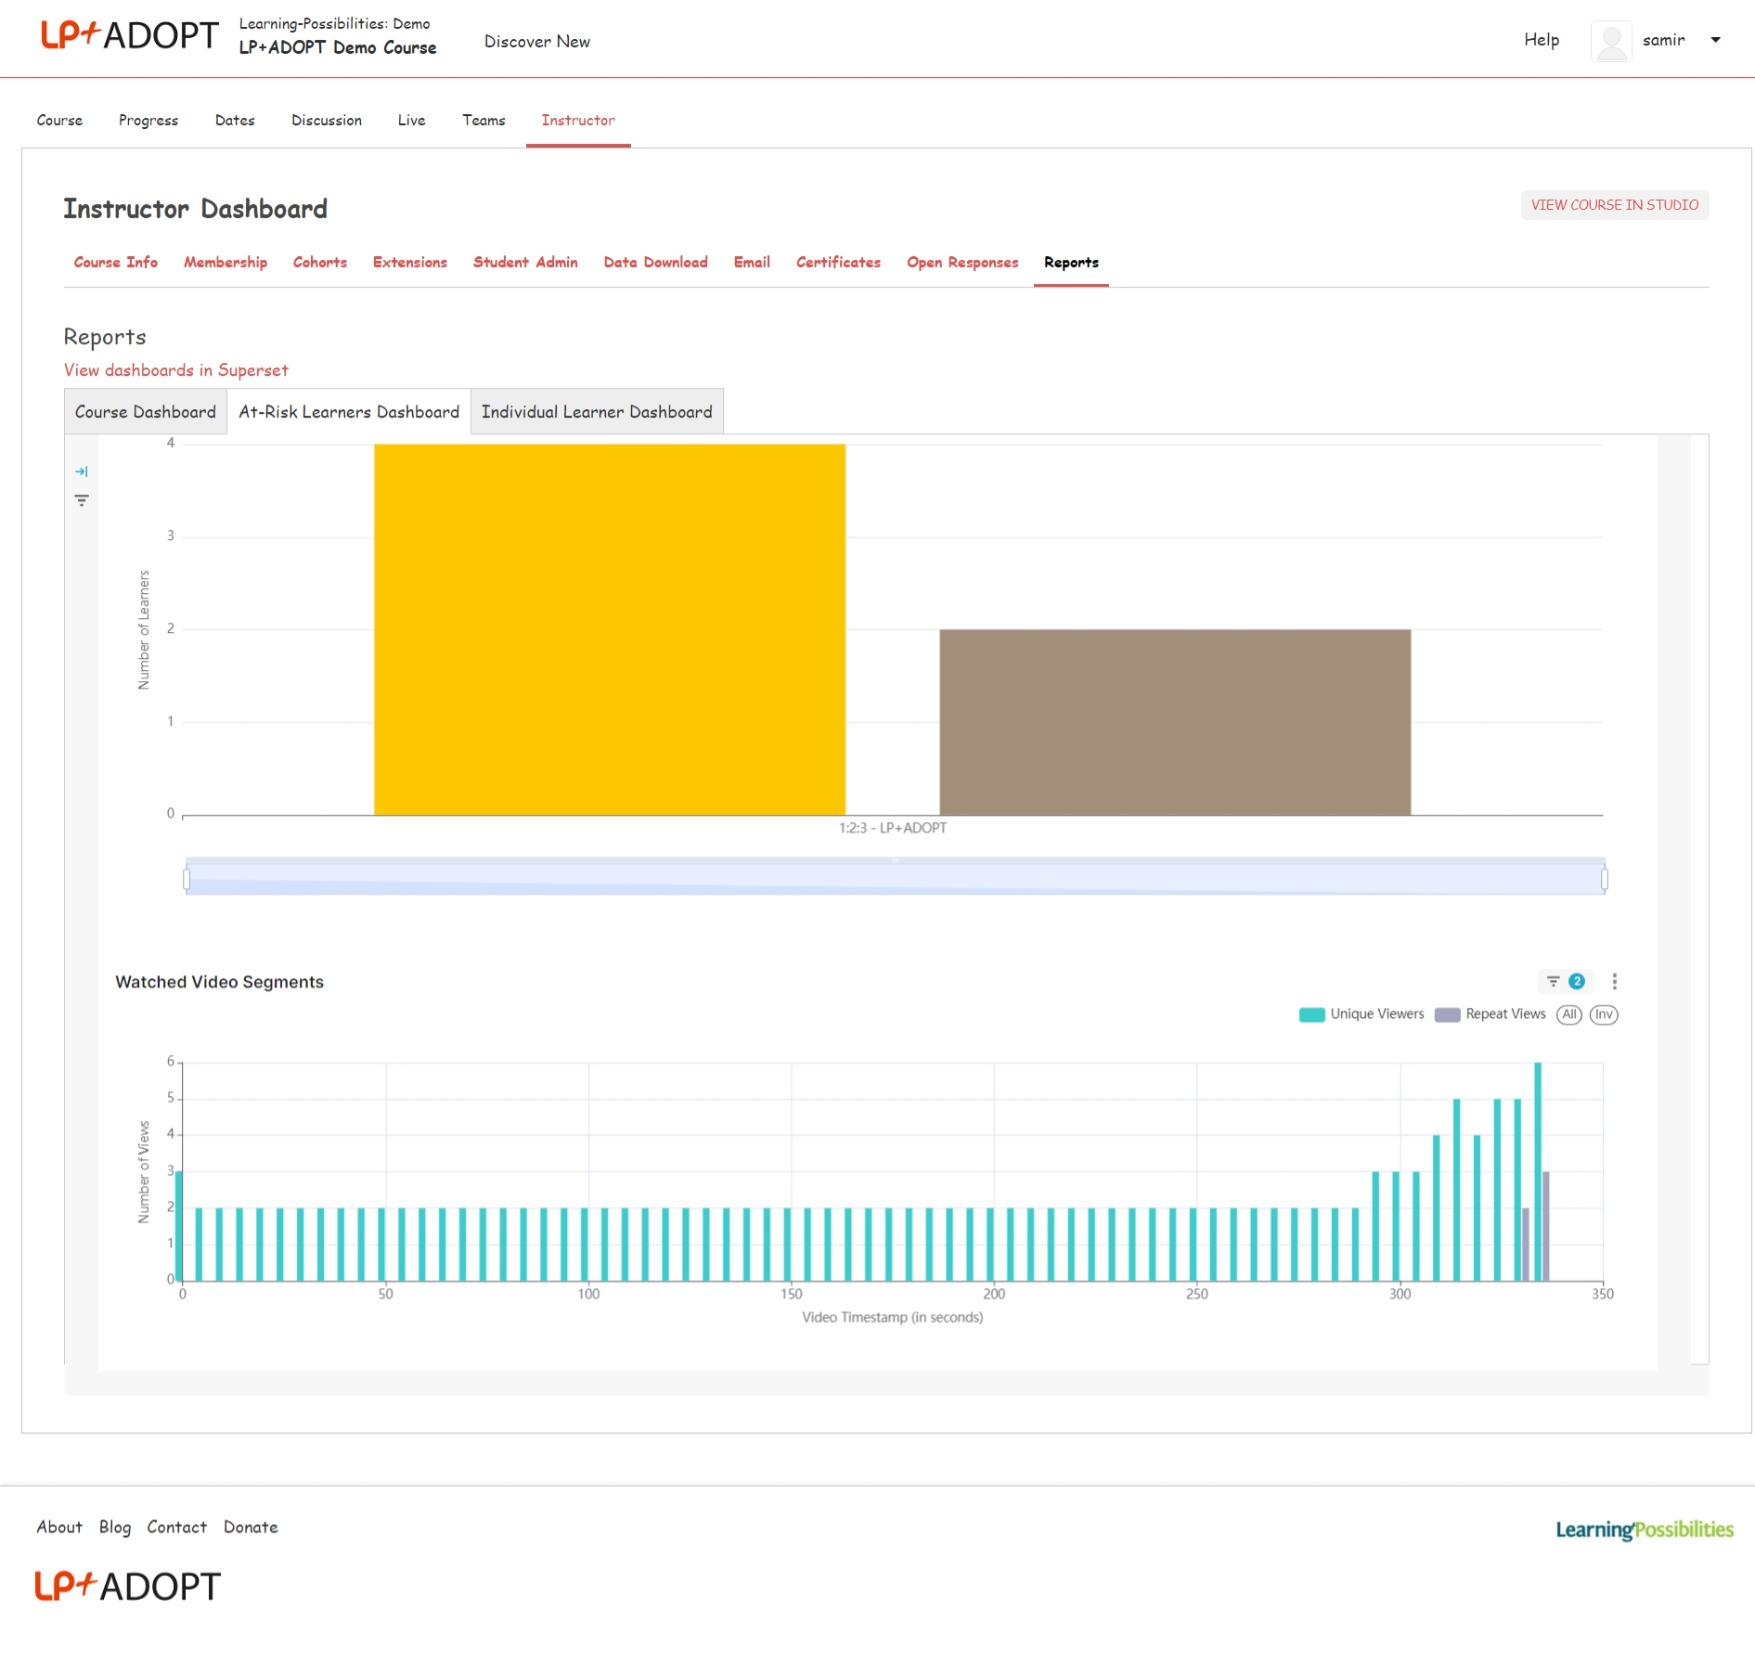Viewport: 1755px width, 1656px height.
Task: Click left handle of chart zoom slider
Action: point(186,879)
